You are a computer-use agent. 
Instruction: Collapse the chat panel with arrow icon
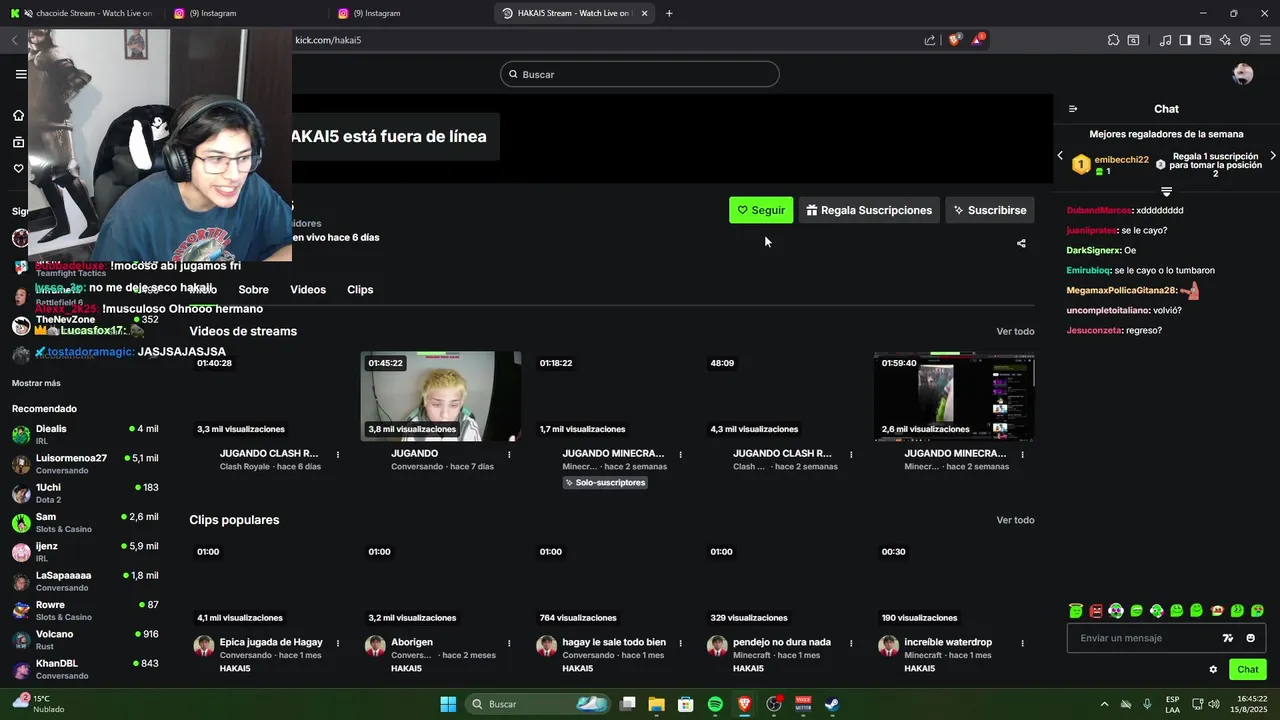click(1073, 109)
